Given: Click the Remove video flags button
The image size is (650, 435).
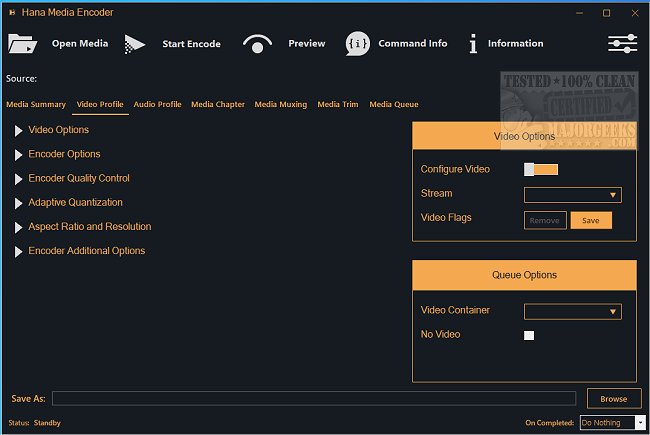Looking at the screenshot, I should coord(545,221).
